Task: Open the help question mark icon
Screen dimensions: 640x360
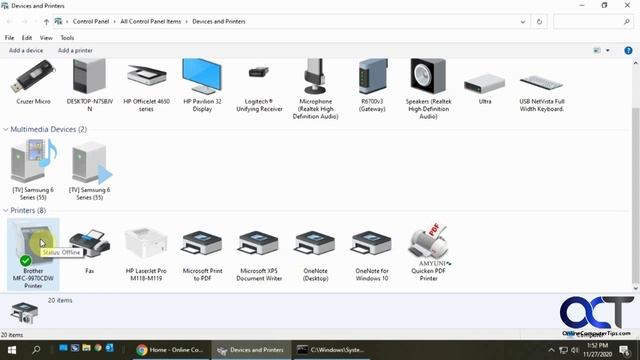Action: pos(628,51)
